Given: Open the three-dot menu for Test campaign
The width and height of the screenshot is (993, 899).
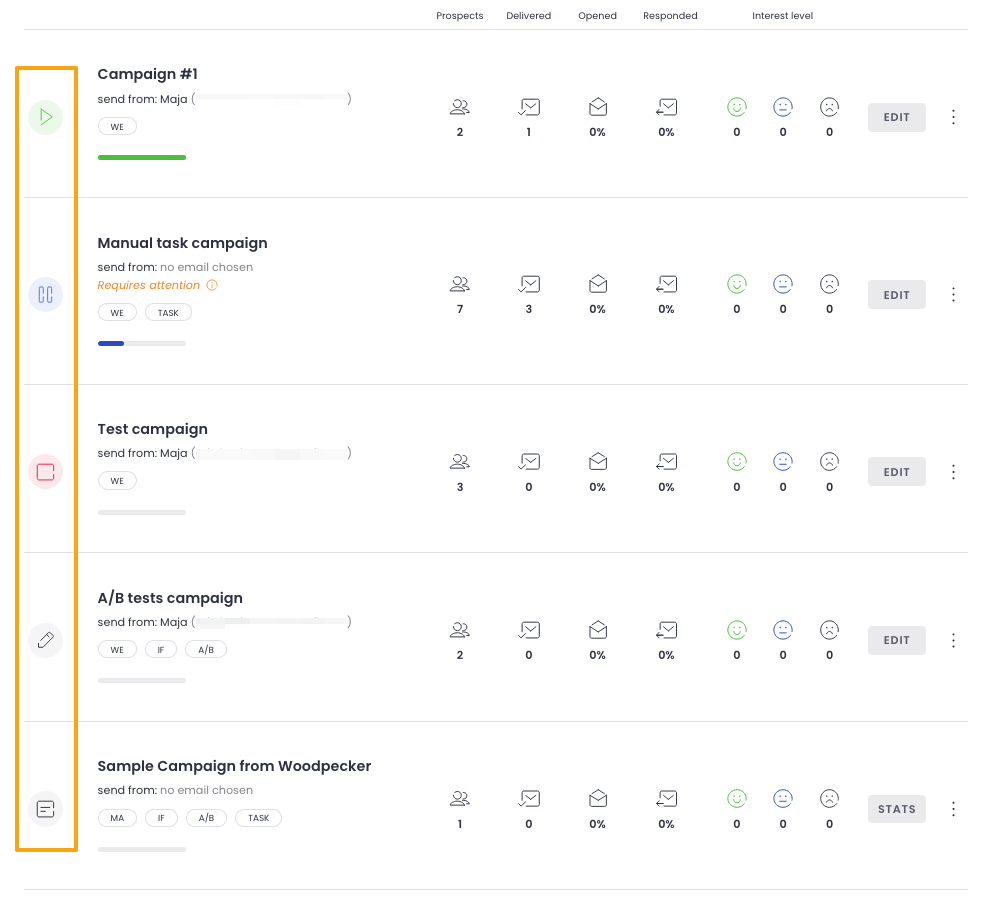Looking at the screenshot, I should click(953, 471).
